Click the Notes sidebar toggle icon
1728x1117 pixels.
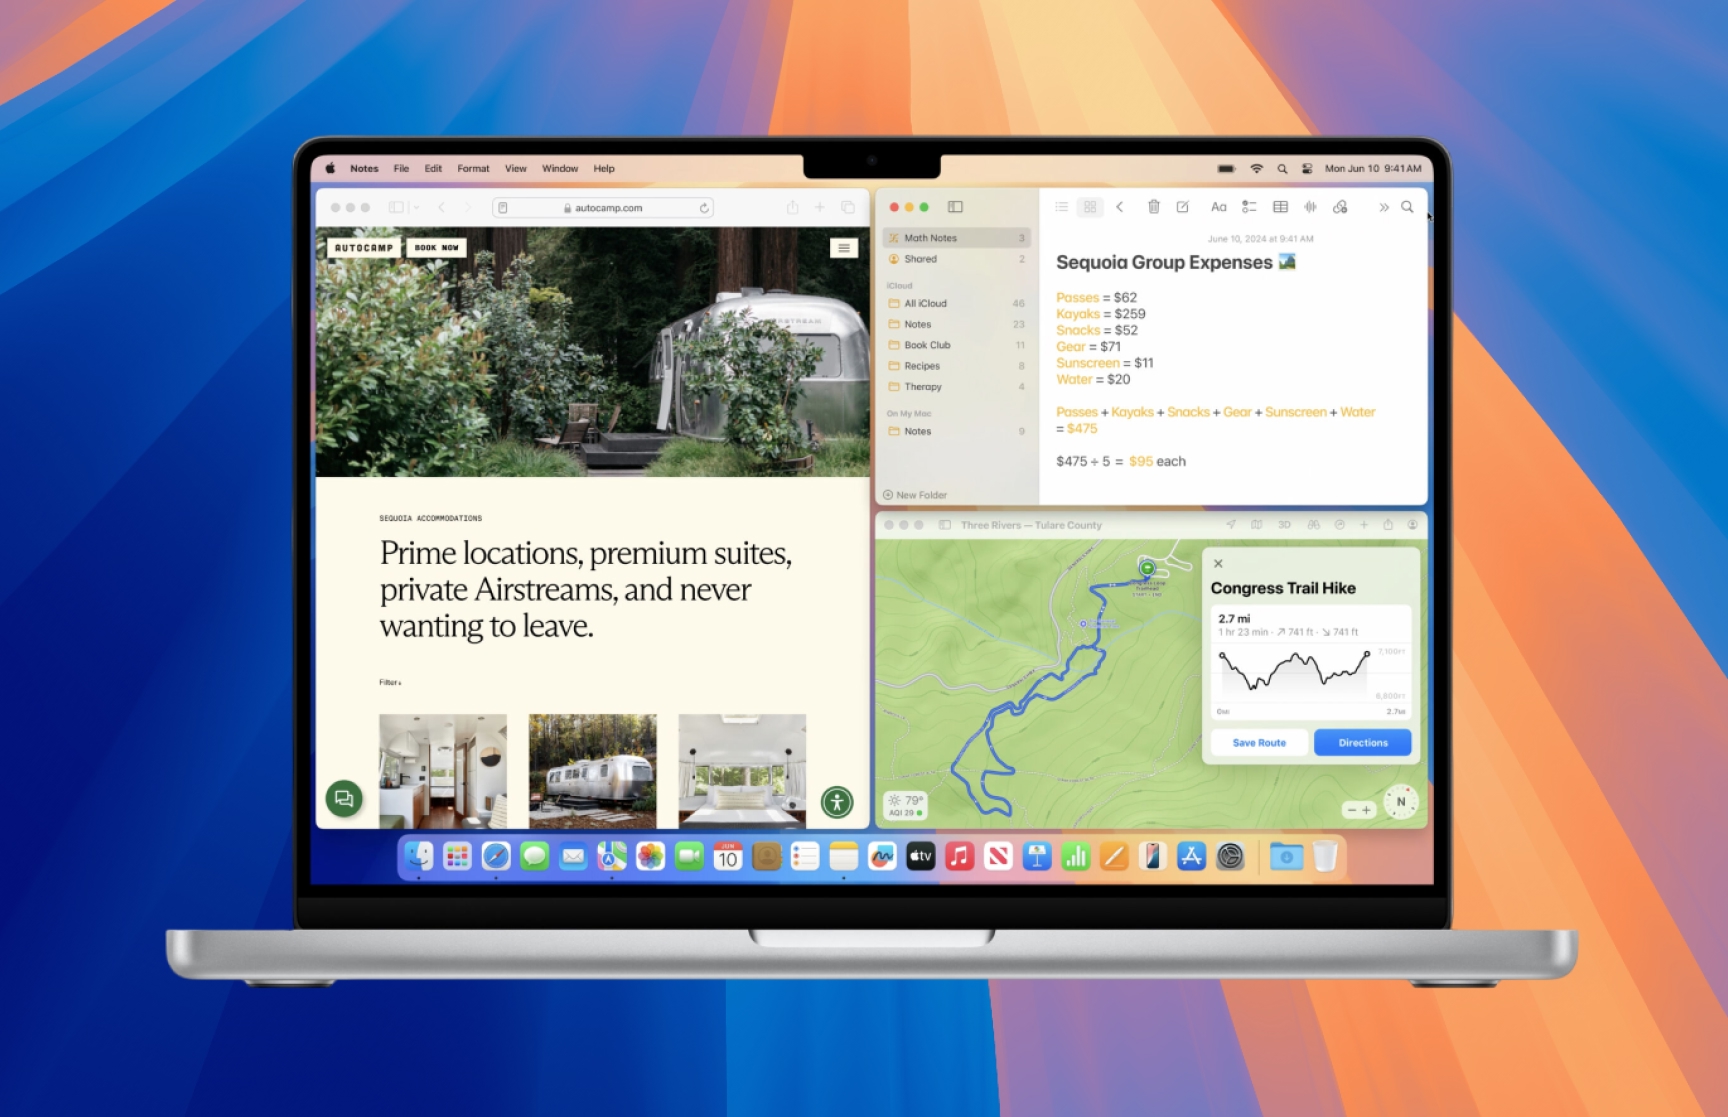click(955, 207)
